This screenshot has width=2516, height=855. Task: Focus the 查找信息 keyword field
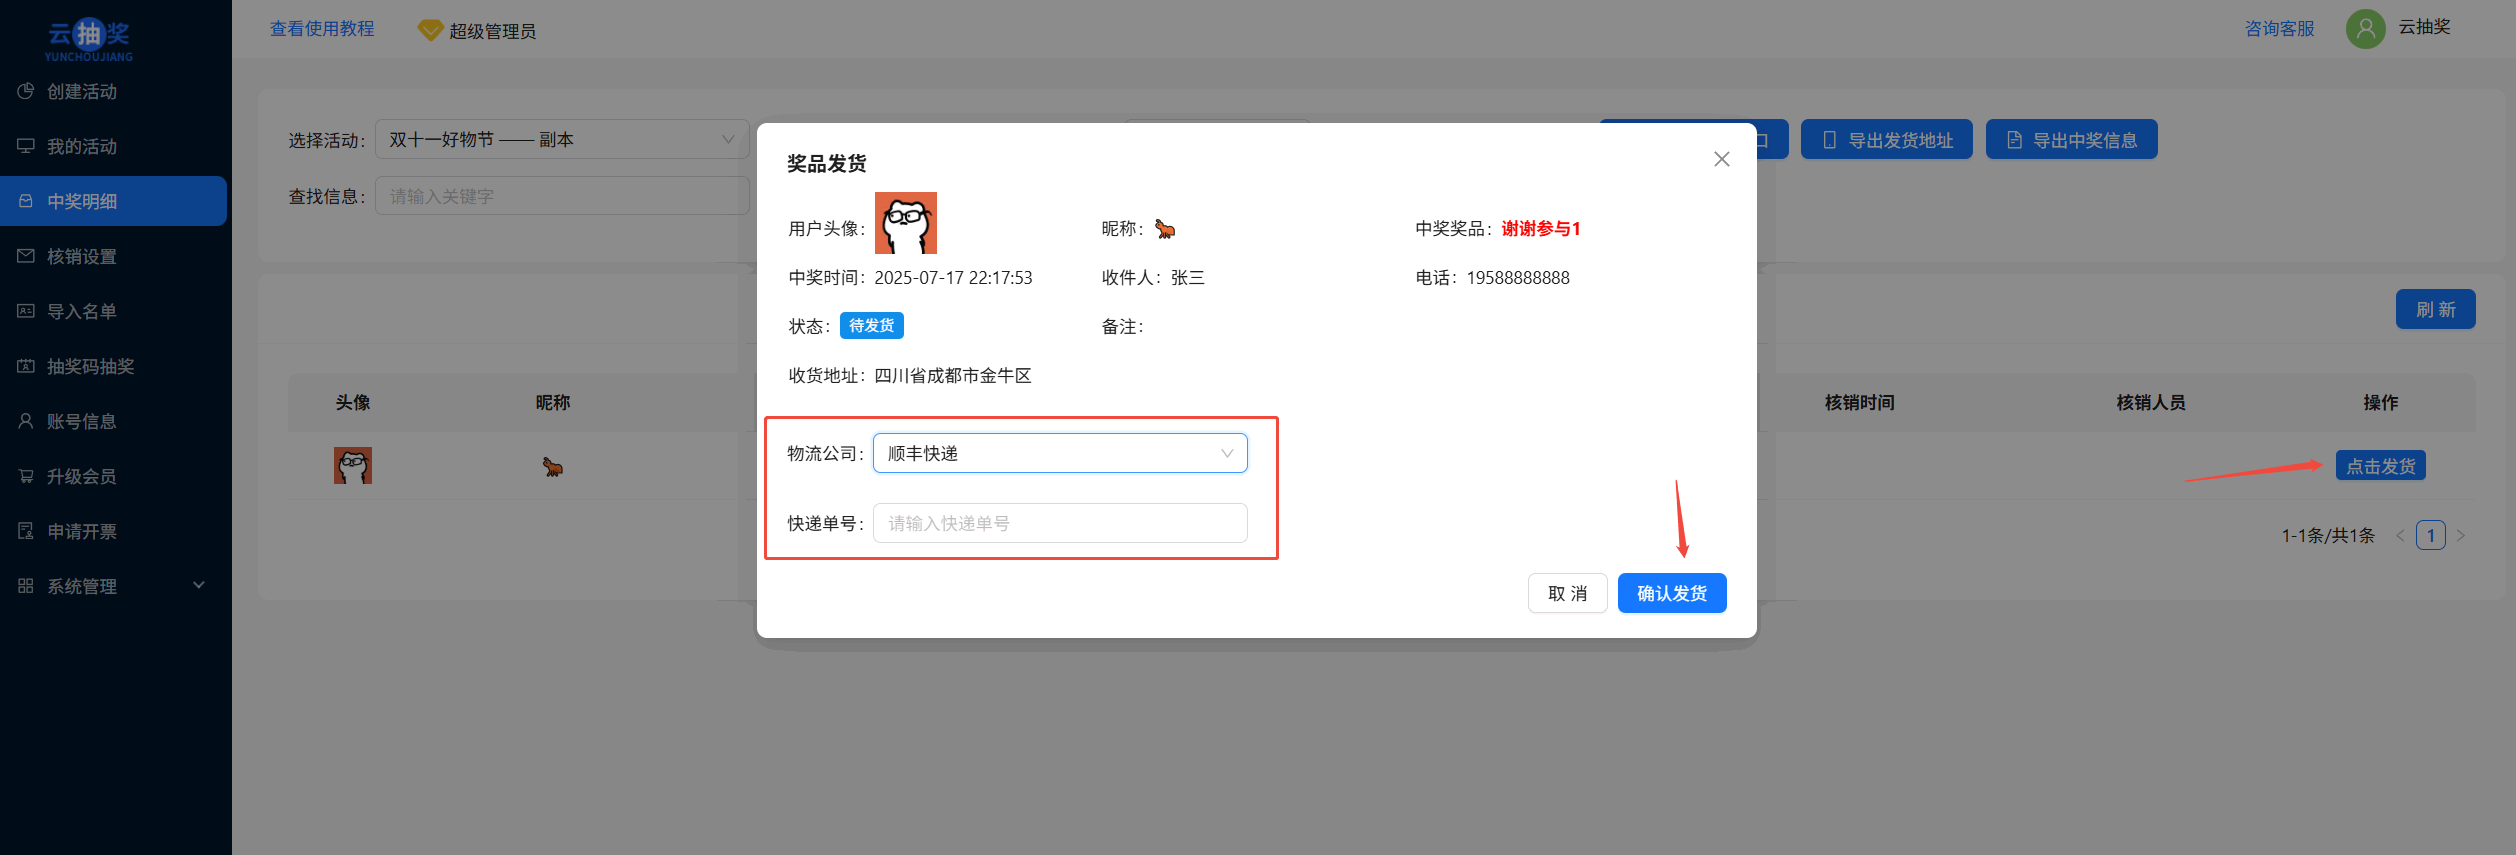point(562,196)
